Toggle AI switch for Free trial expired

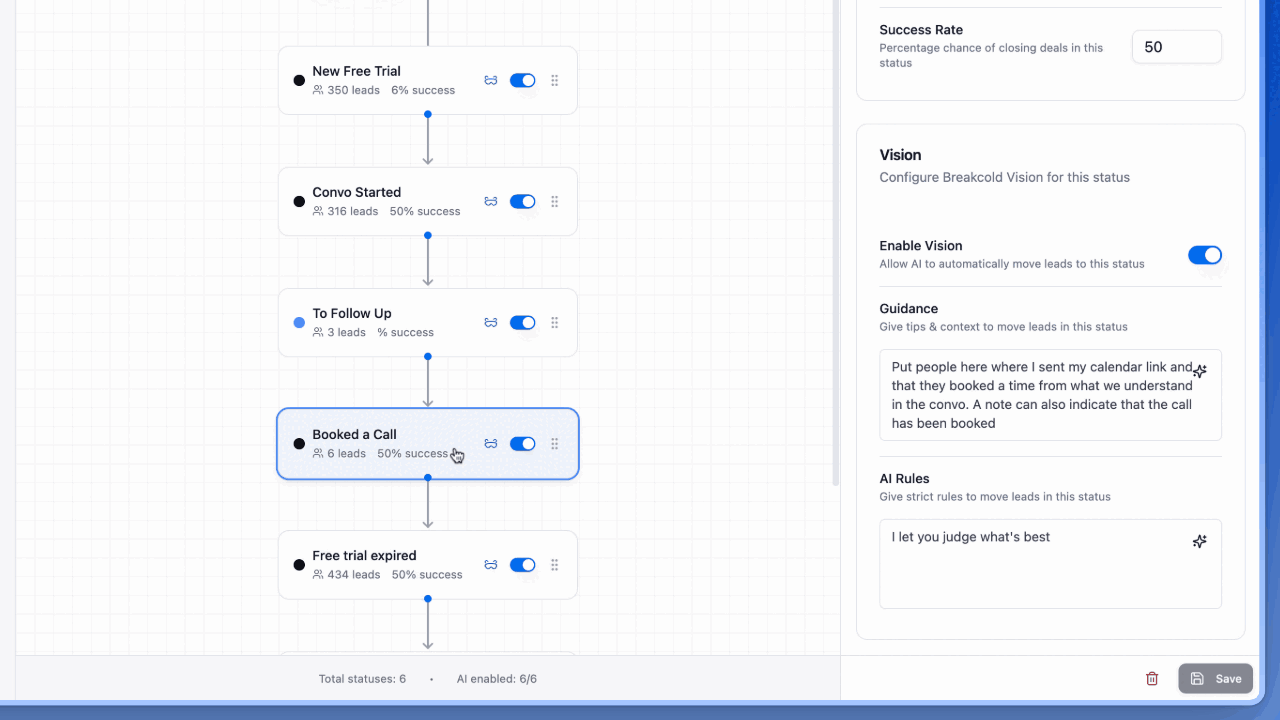tap(523, 565)
